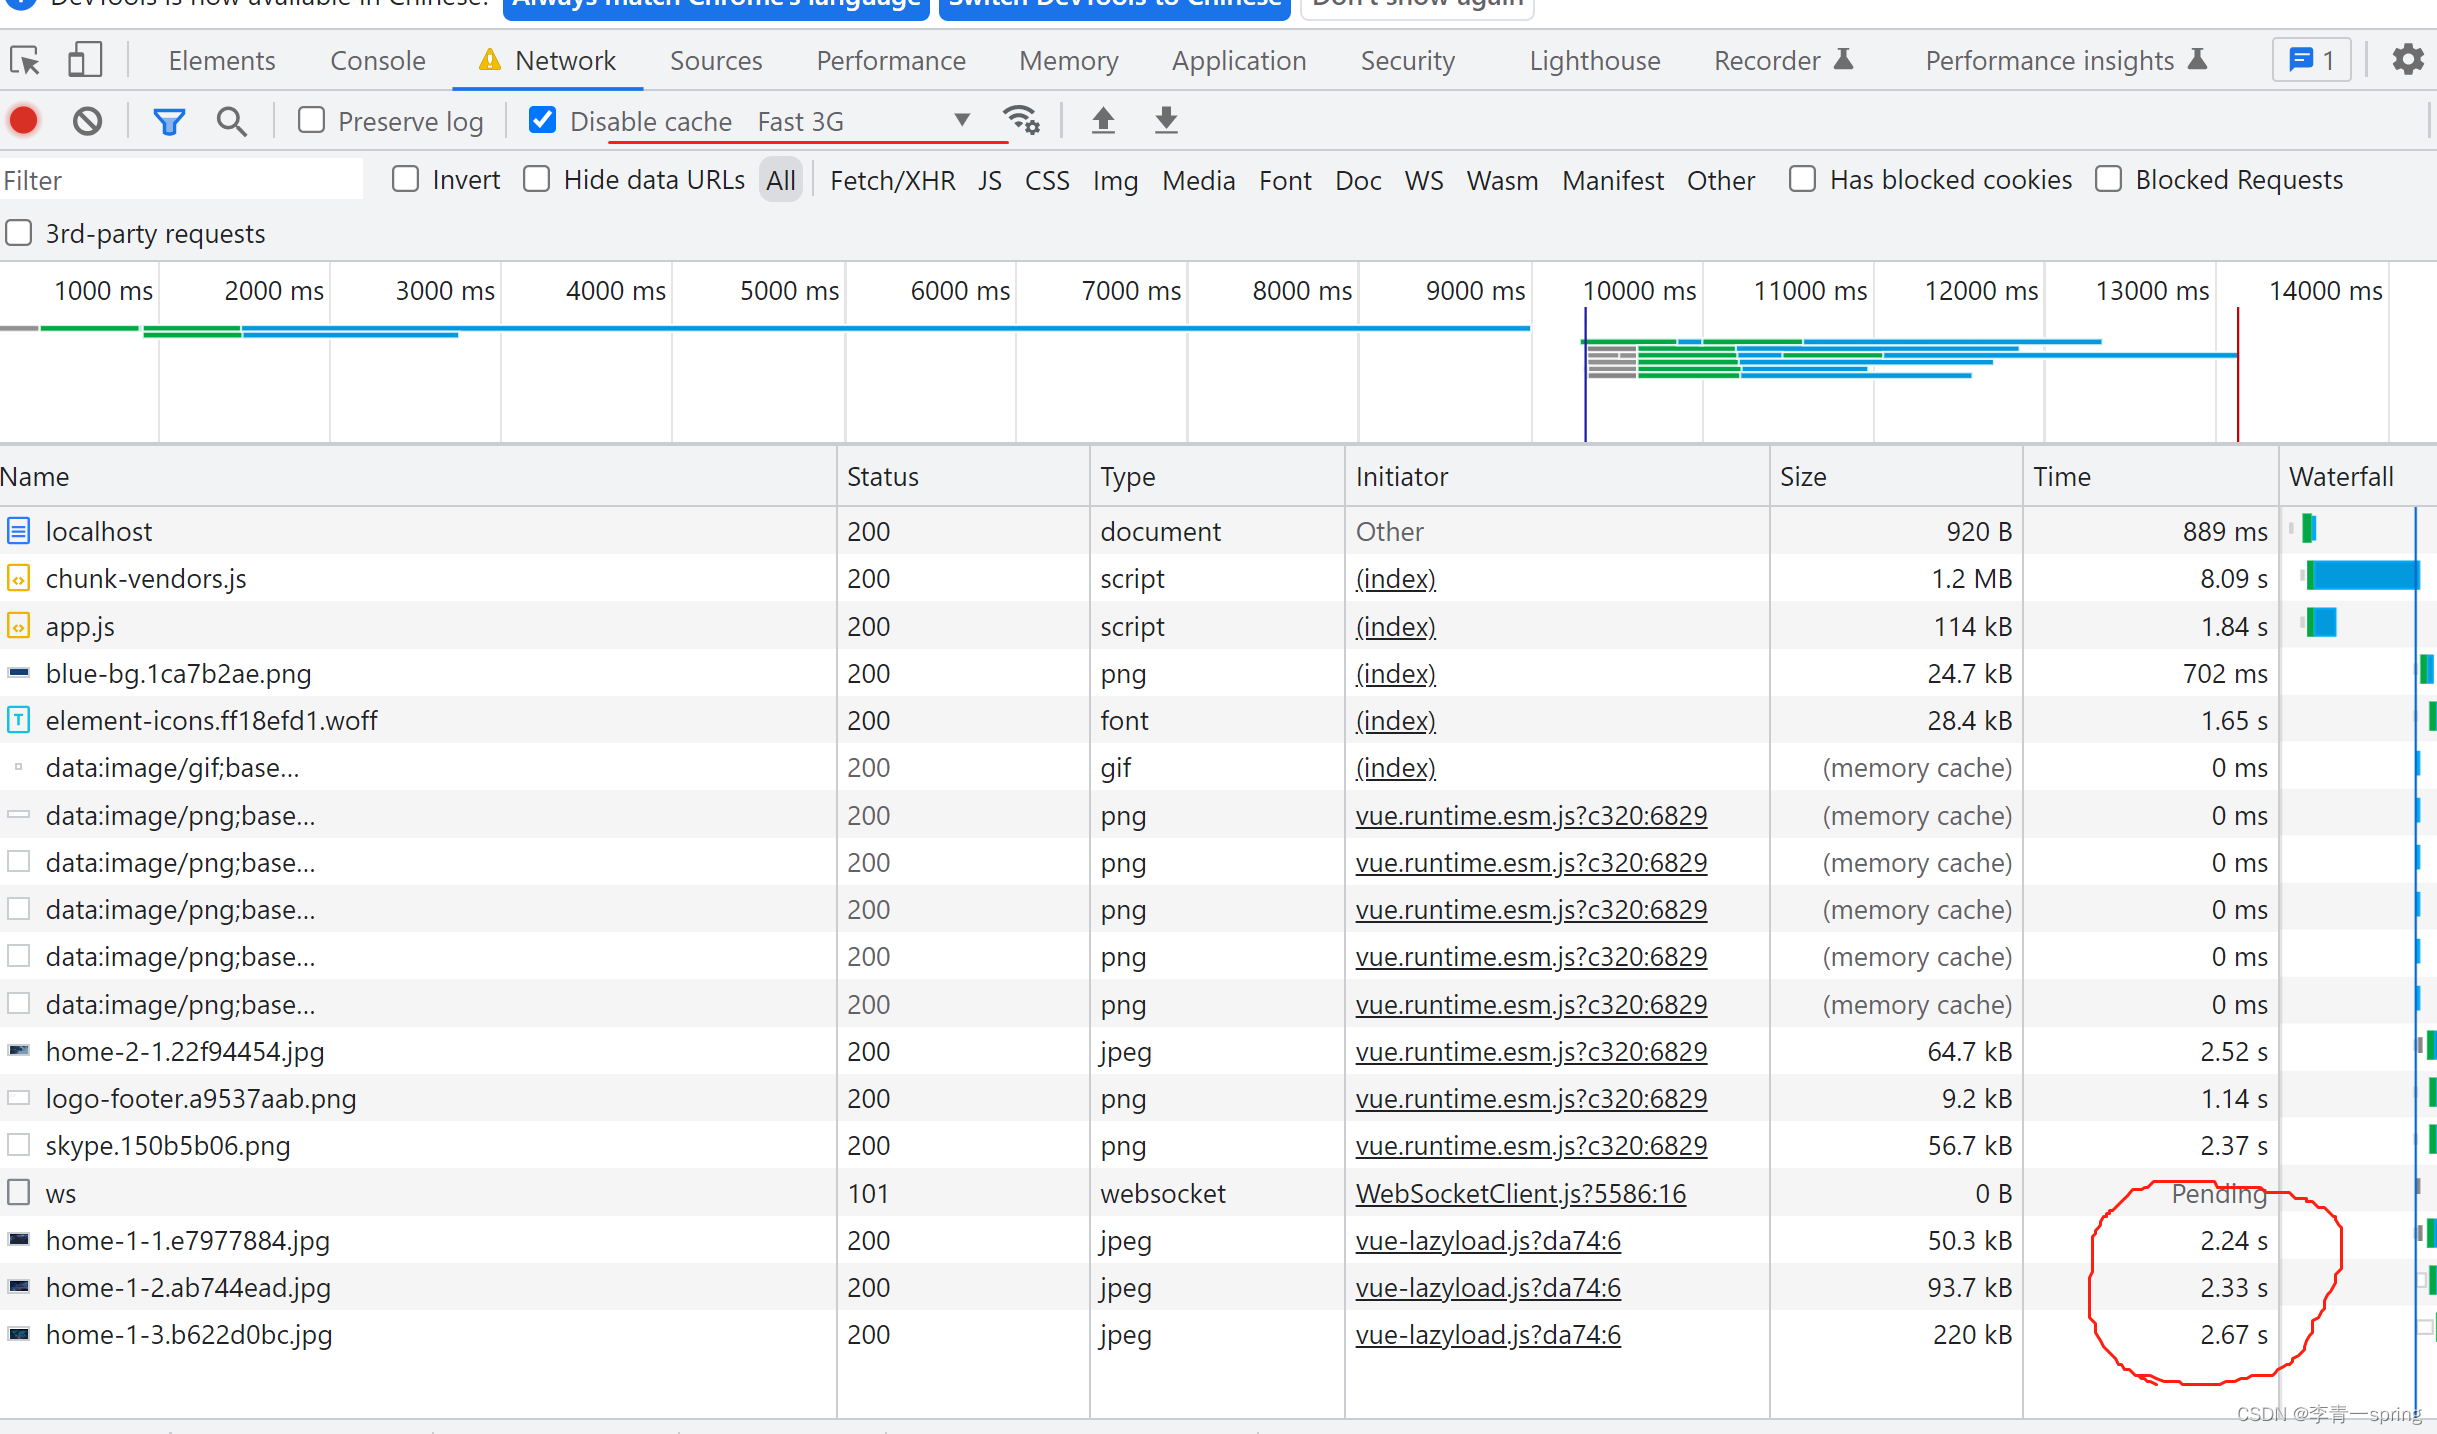Check Hide data URLs option

click(537, 180)
